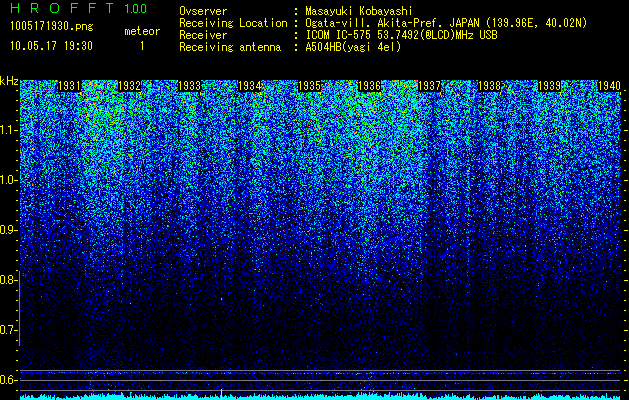Click the 1940 time marker

click(x=609, y=86)
